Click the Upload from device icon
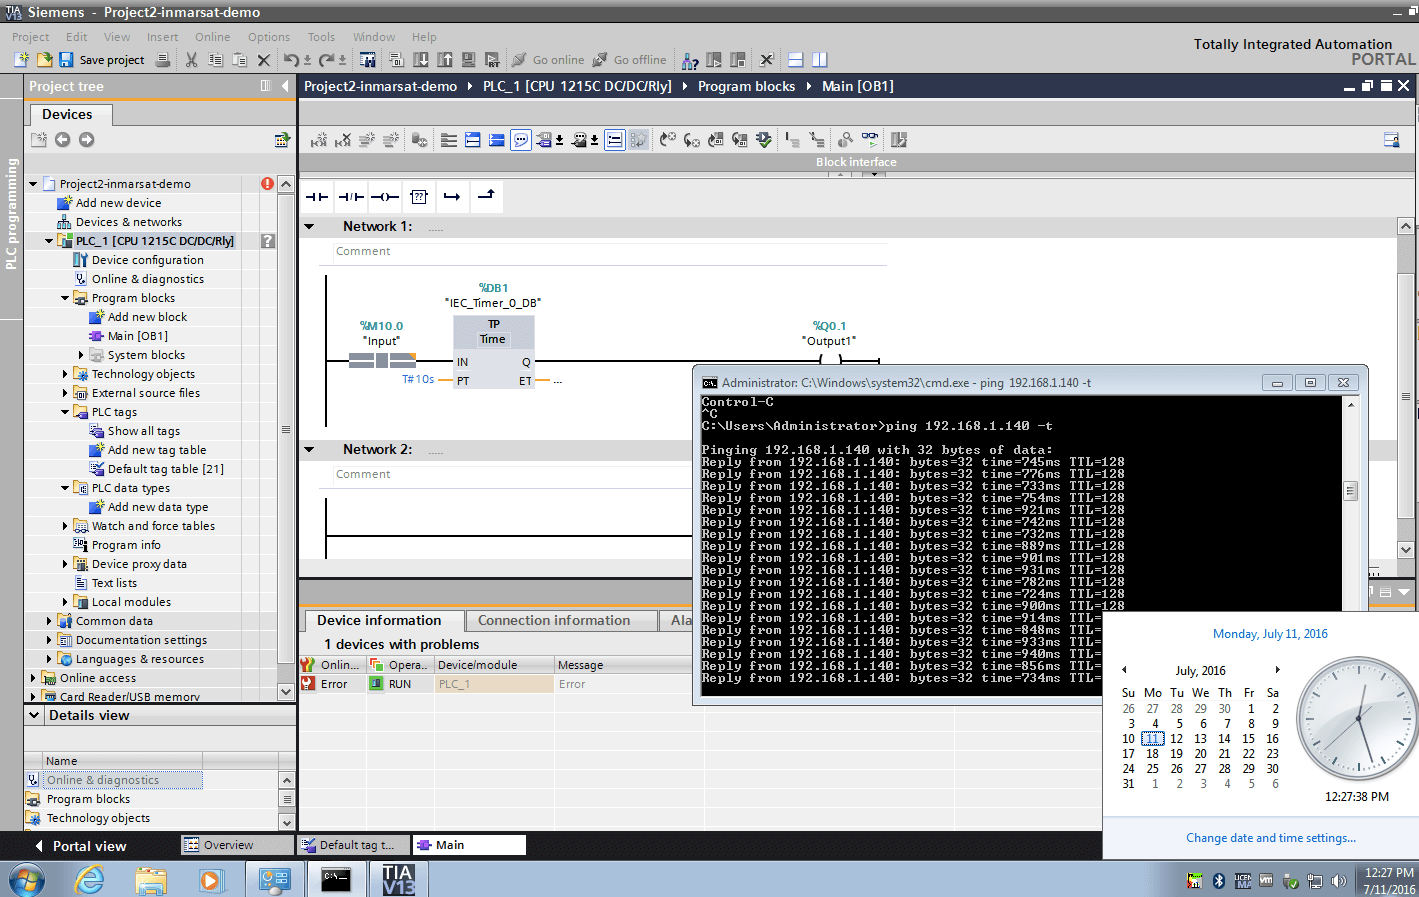 tap(445, 60)
